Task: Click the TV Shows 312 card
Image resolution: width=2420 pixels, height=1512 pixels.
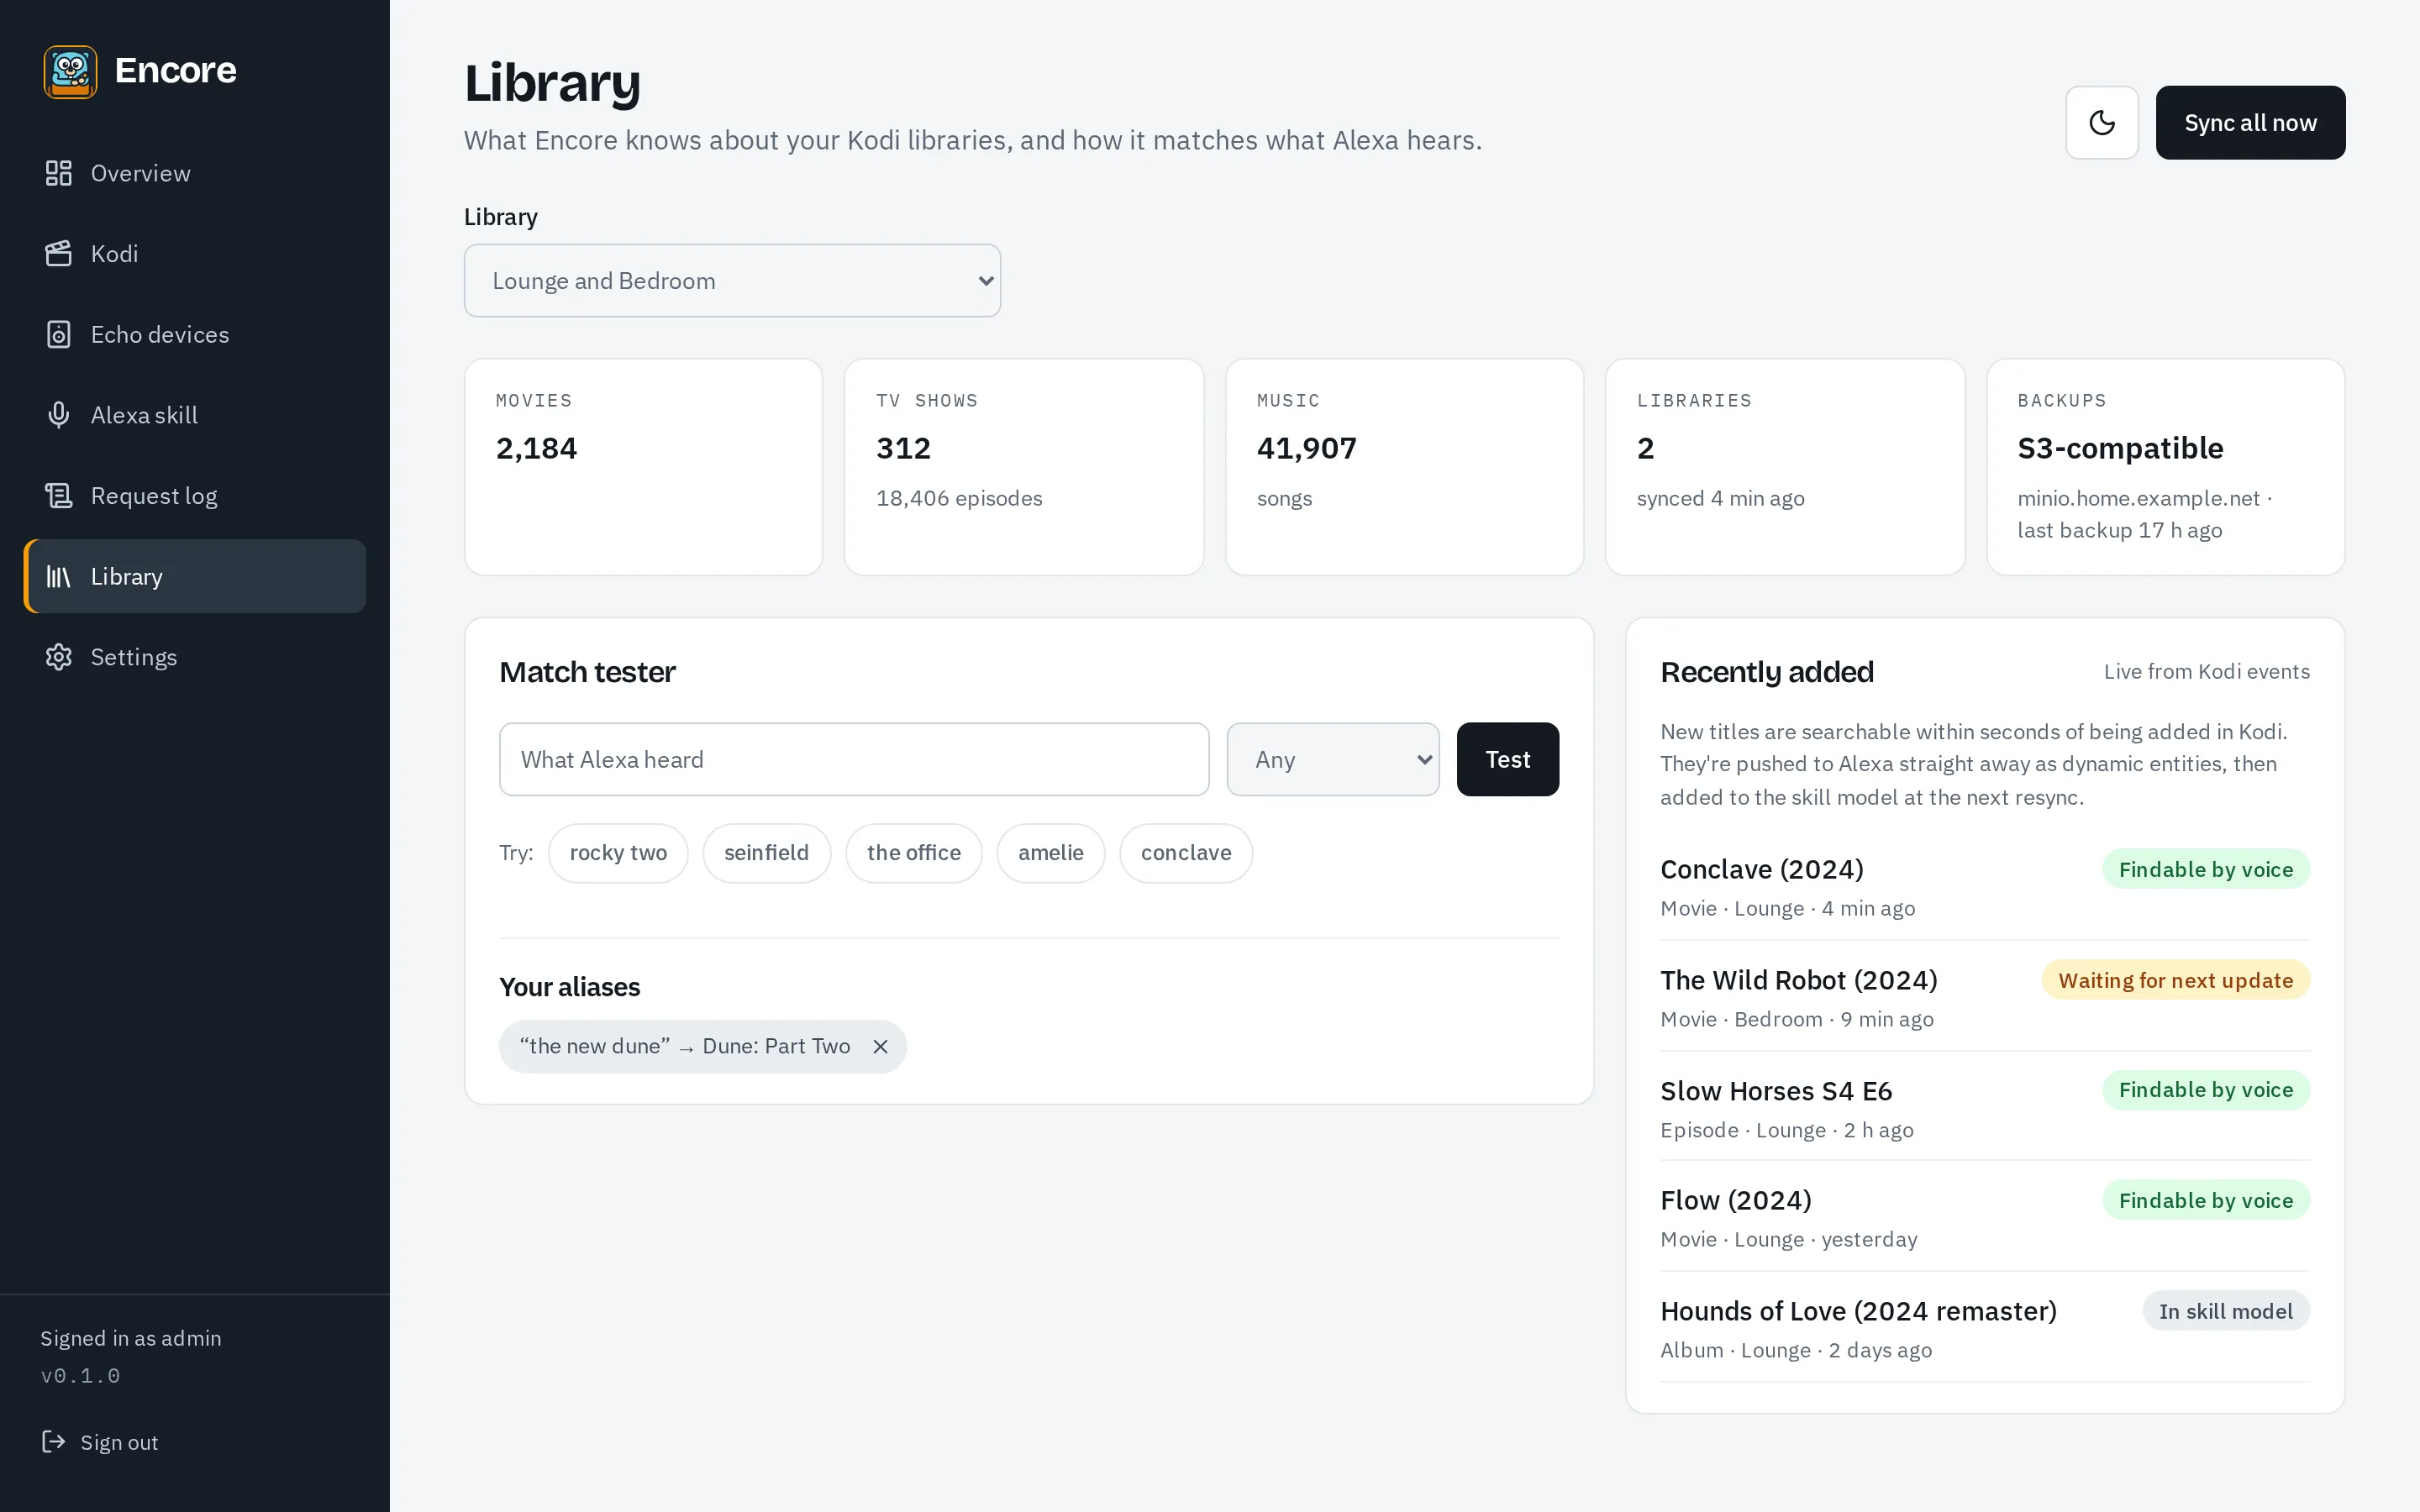Action: (x=1024, y=467)
